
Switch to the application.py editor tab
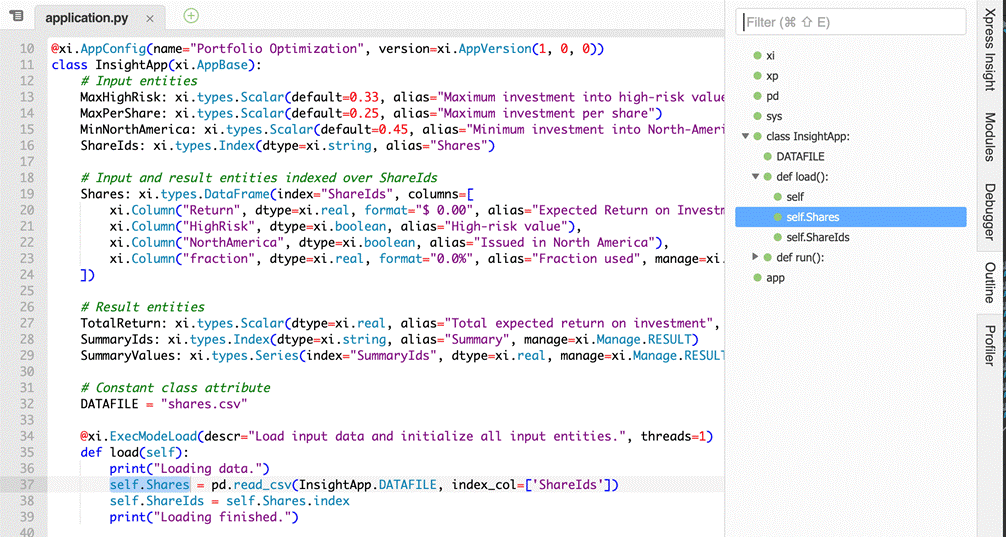86,18
